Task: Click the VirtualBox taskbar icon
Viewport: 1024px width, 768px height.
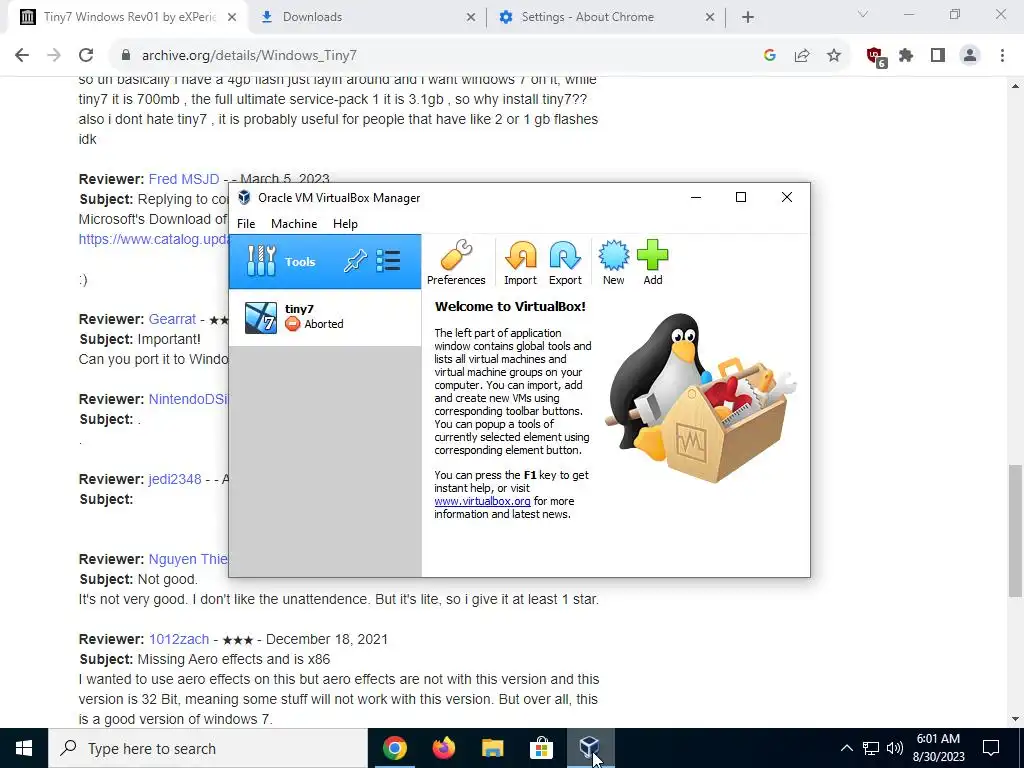Action: click(x=589, y=748)
